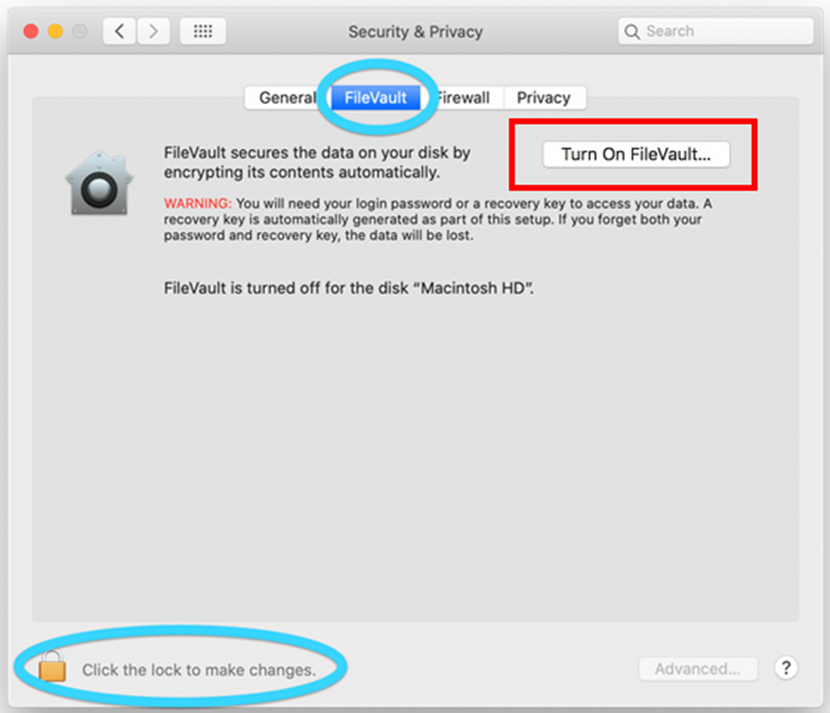Open the Firewall tab
Image resolution: width=830 pixels, height=713 pixels.
click(462, 98)
